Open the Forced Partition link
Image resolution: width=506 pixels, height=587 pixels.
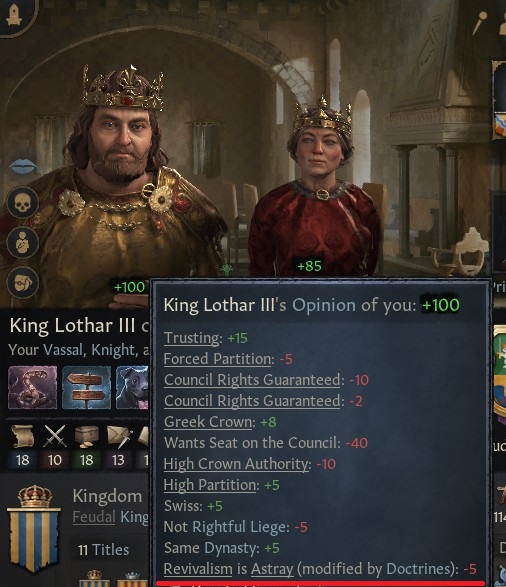point(218,359)
